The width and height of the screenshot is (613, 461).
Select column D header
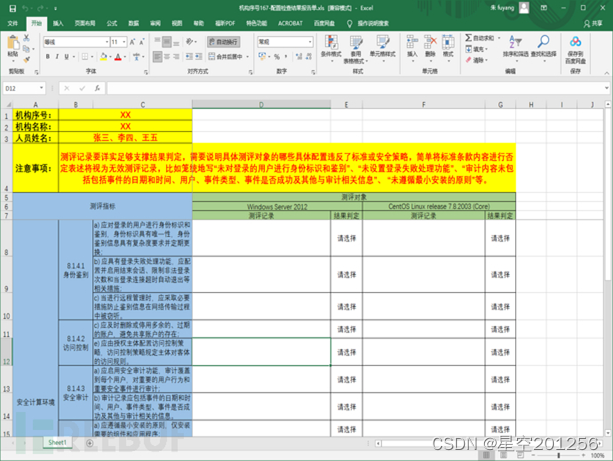[x=261, y=104]
